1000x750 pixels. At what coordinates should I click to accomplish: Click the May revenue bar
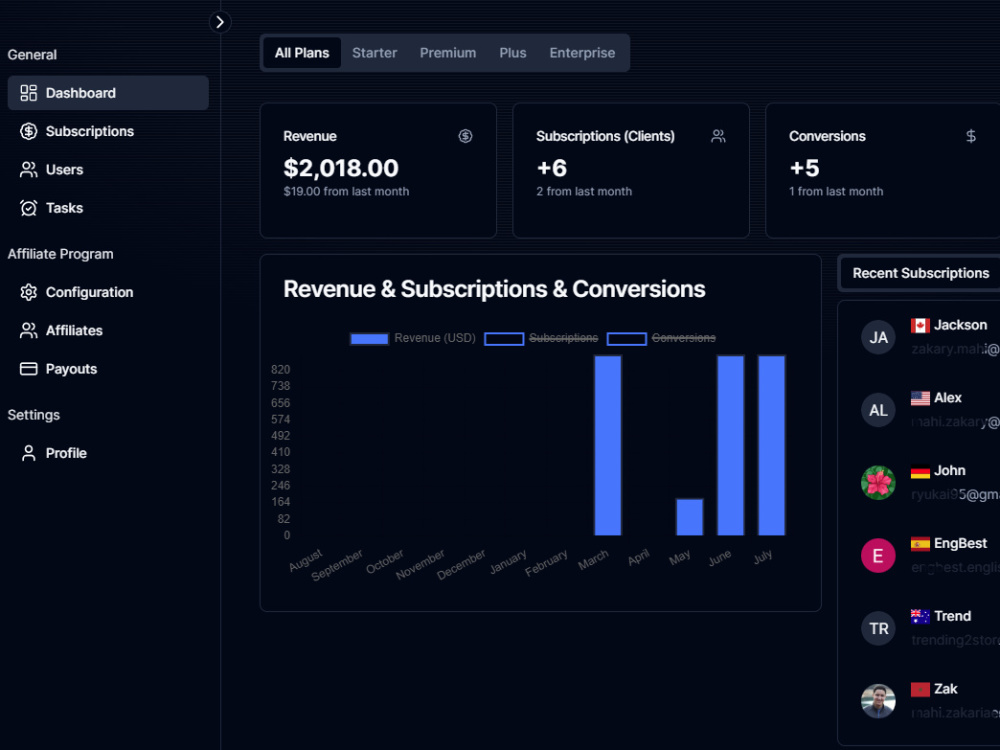689,517
